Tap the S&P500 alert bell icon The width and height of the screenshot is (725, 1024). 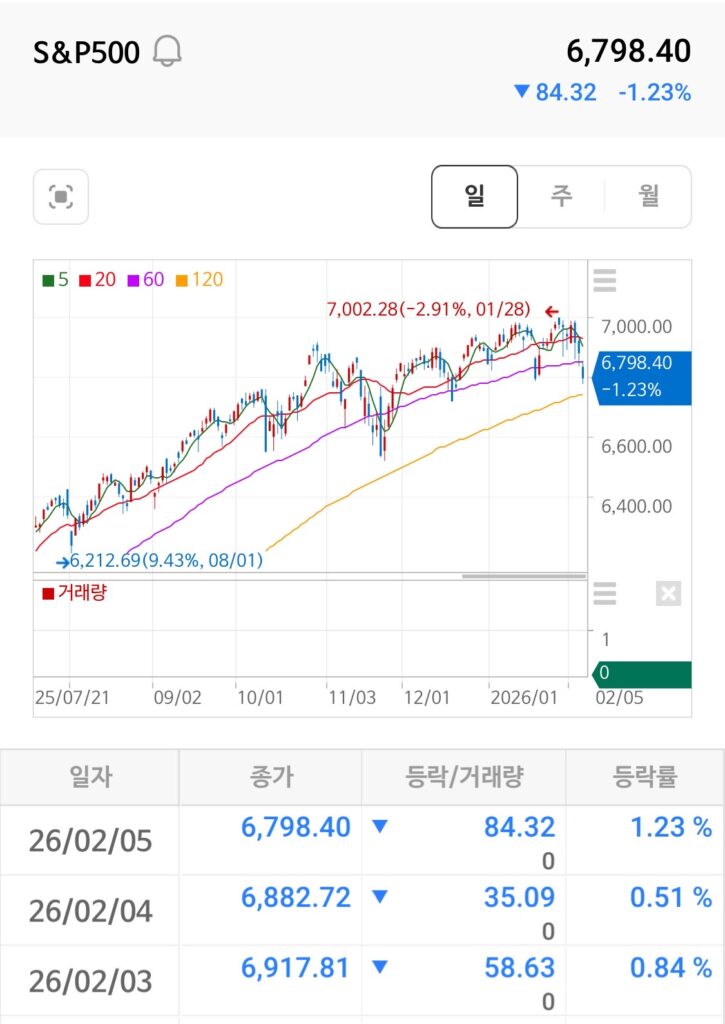[x=167, y=52]
